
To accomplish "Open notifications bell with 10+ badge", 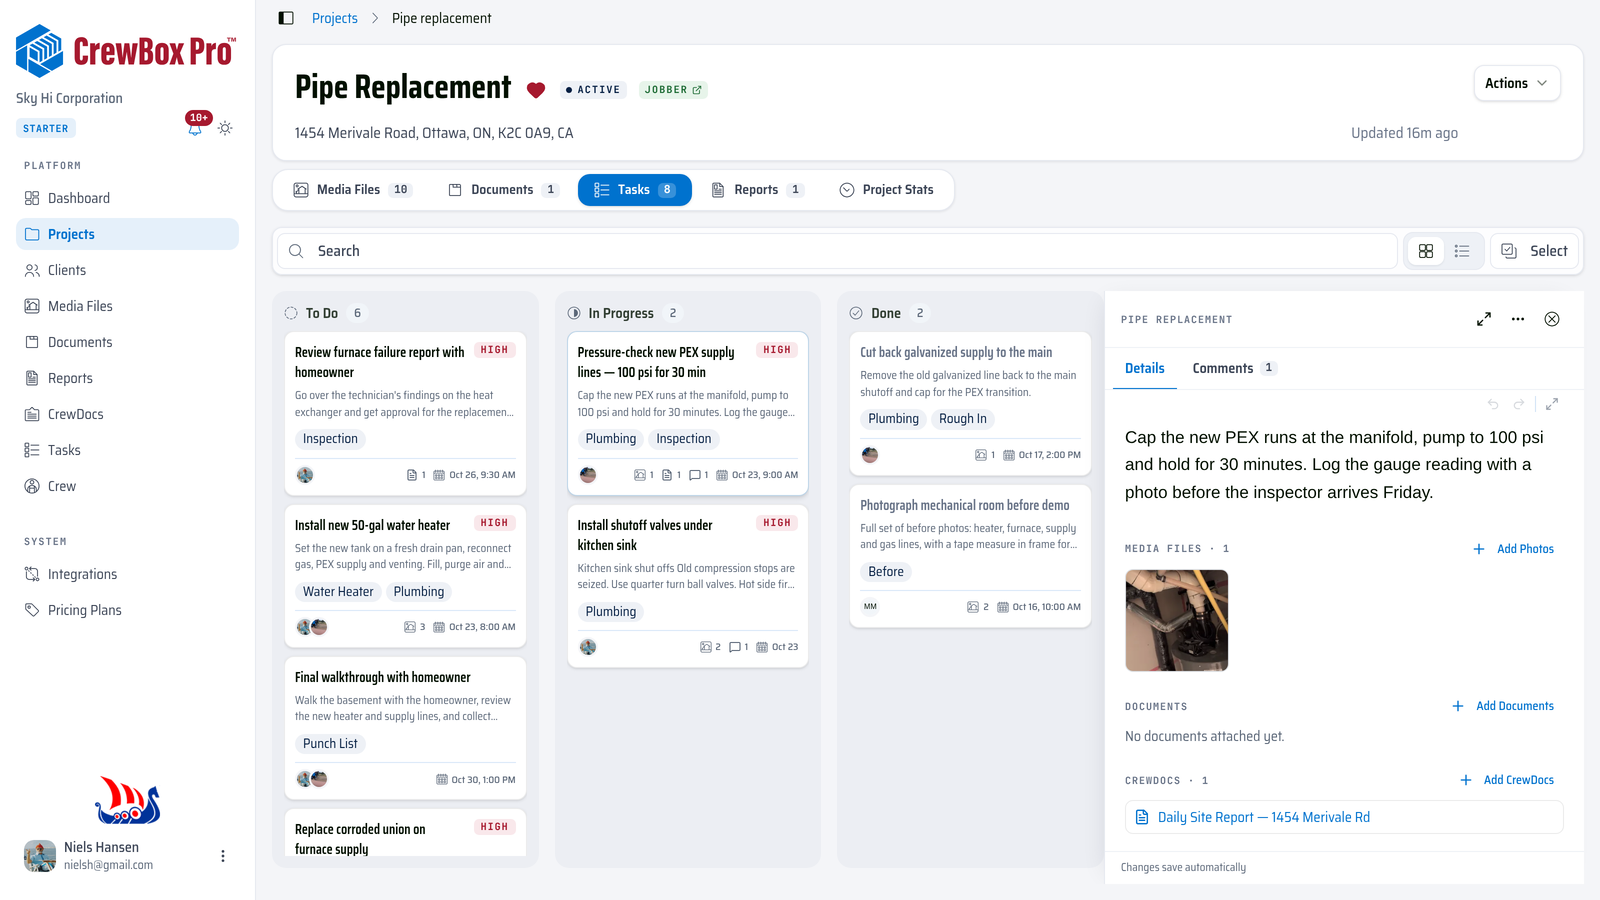I will pyautogui.click(x=195, y=127).
